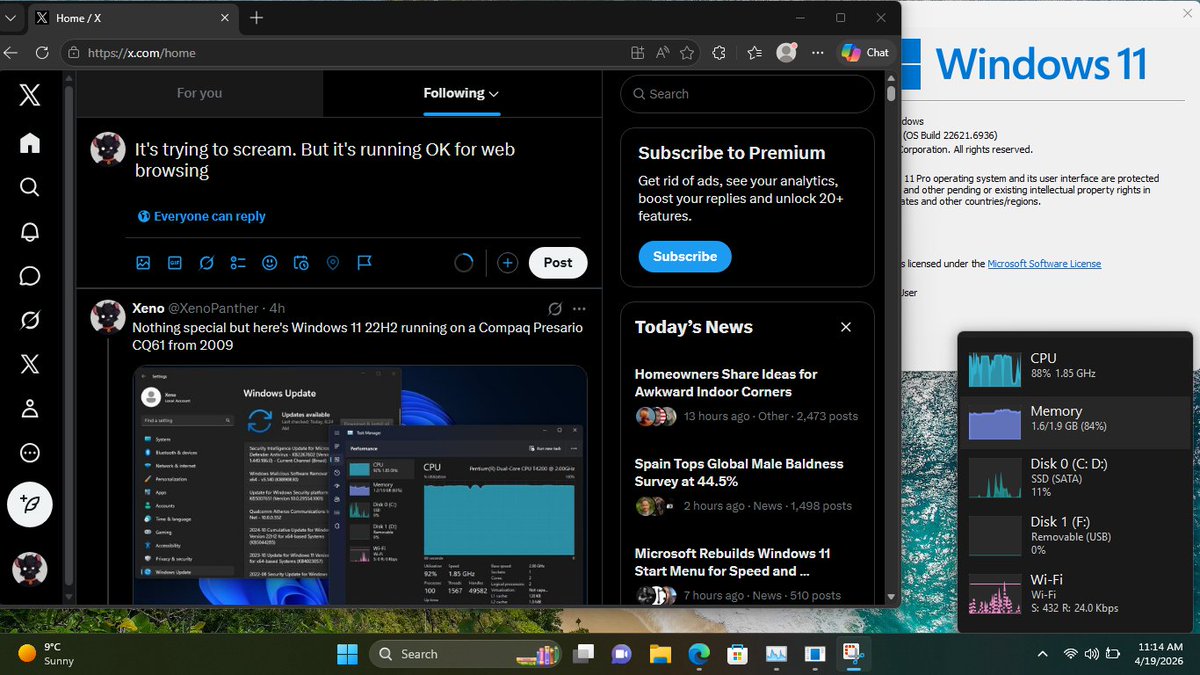Click Subscribe to Premium button
The width and height of the screenshot is (1200, 675).
[685, 256]
